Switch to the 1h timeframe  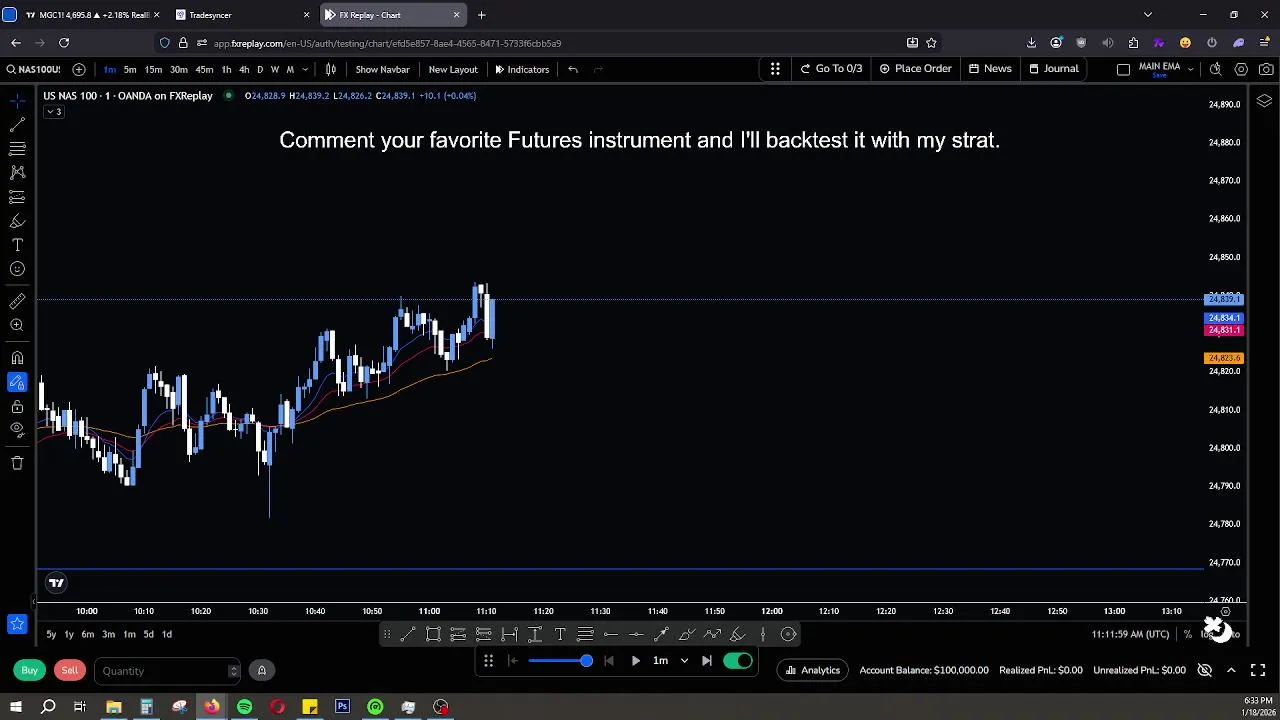pyautogui.click(x=226, y=69)
